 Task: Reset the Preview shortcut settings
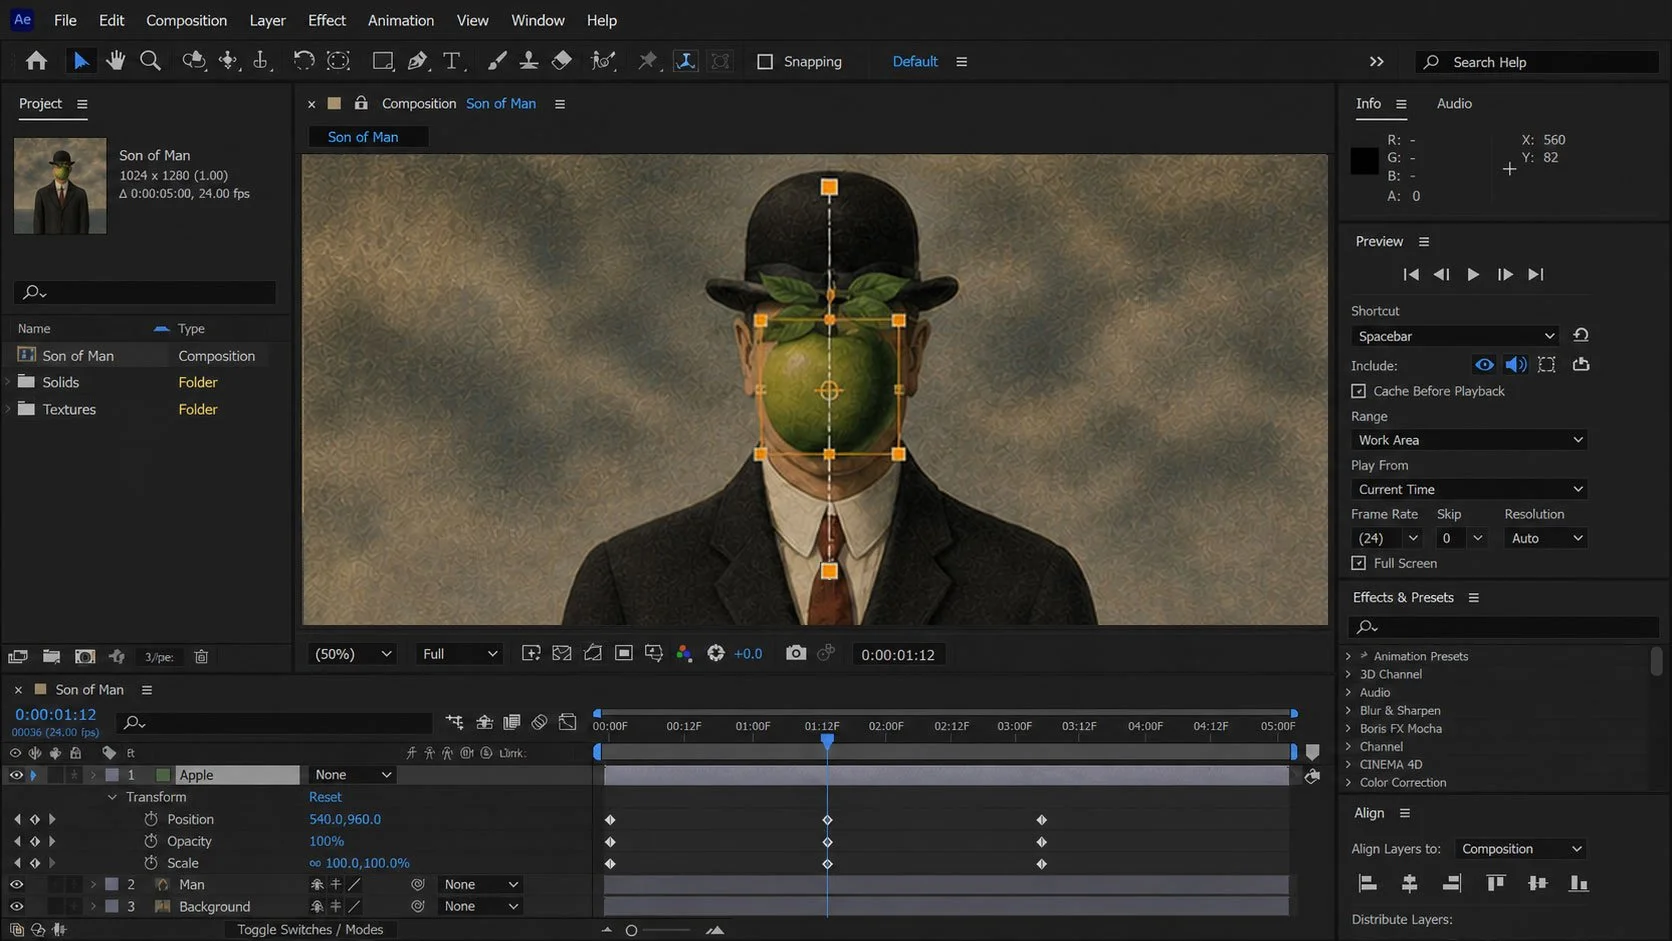pyautogui.click(x=1581, y=335)
